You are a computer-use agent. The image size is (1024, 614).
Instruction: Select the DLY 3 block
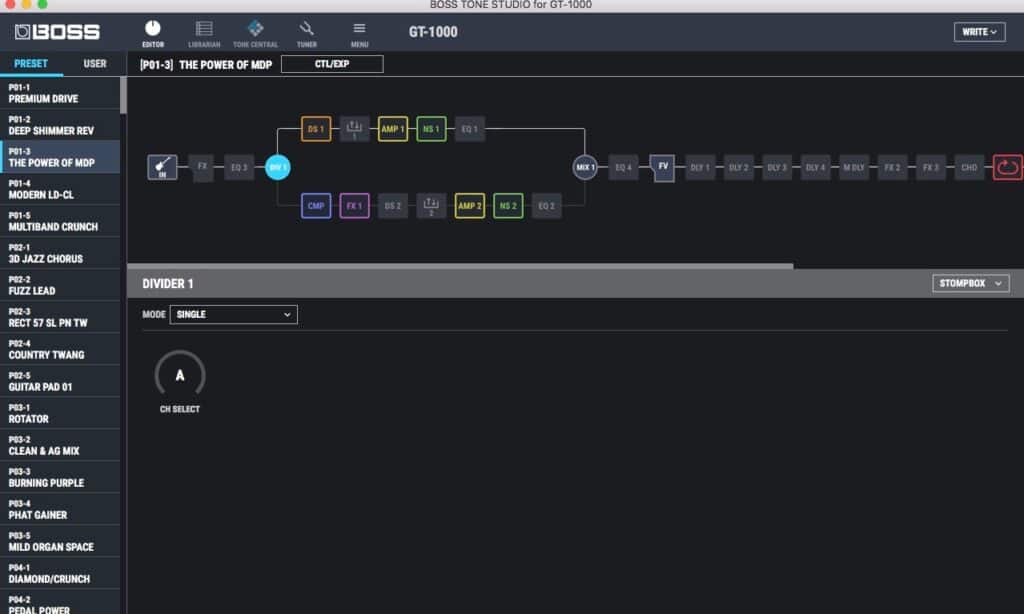(x=777, y=167)
